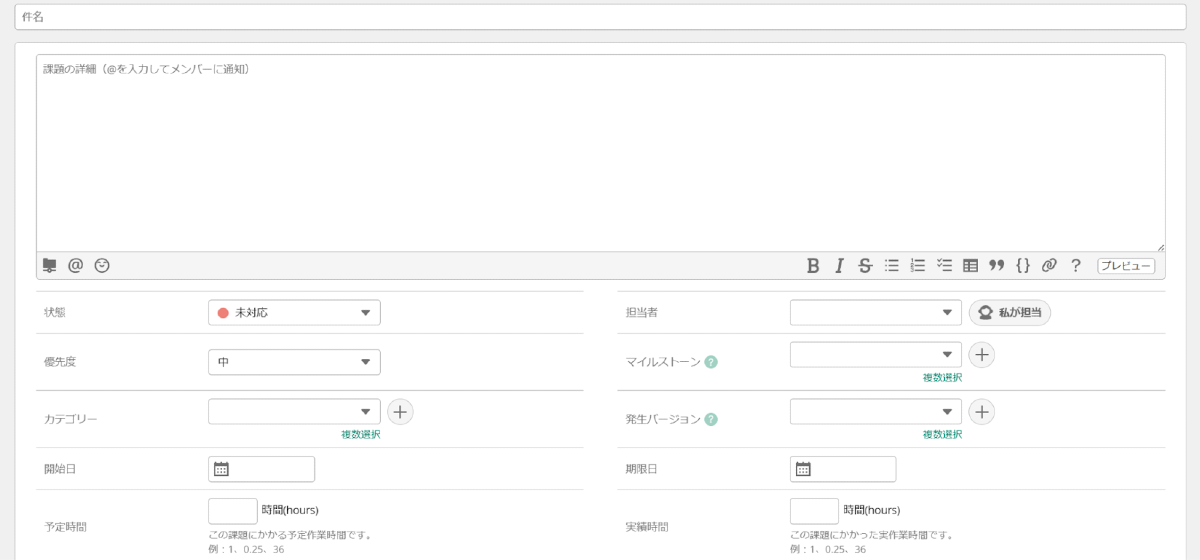Click the 実績時間 hours input field
This screenshot has height=560, width=1200.
814,511
